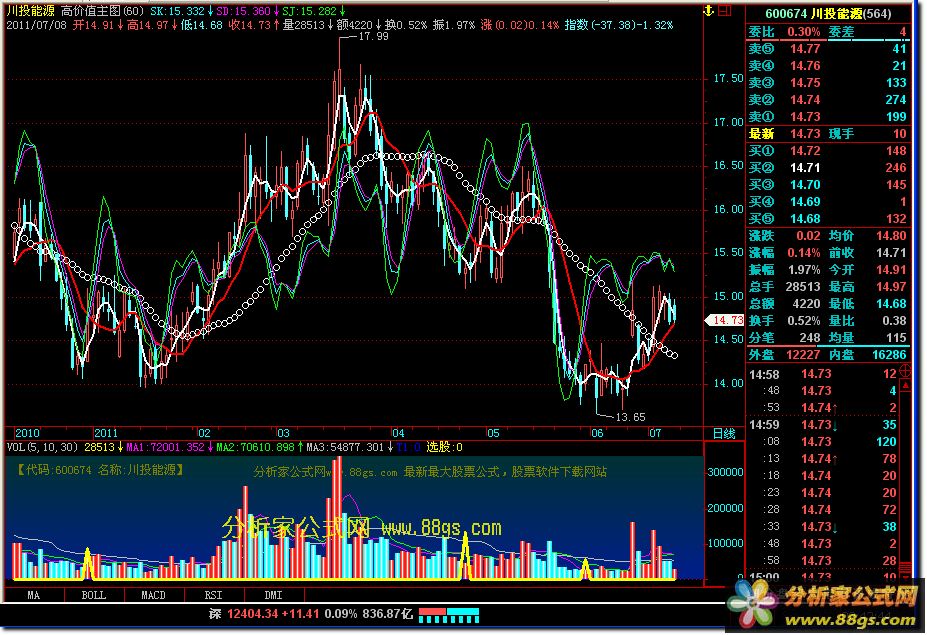Click the 日线 period label

pyautogui.click(x=724, y=433)
